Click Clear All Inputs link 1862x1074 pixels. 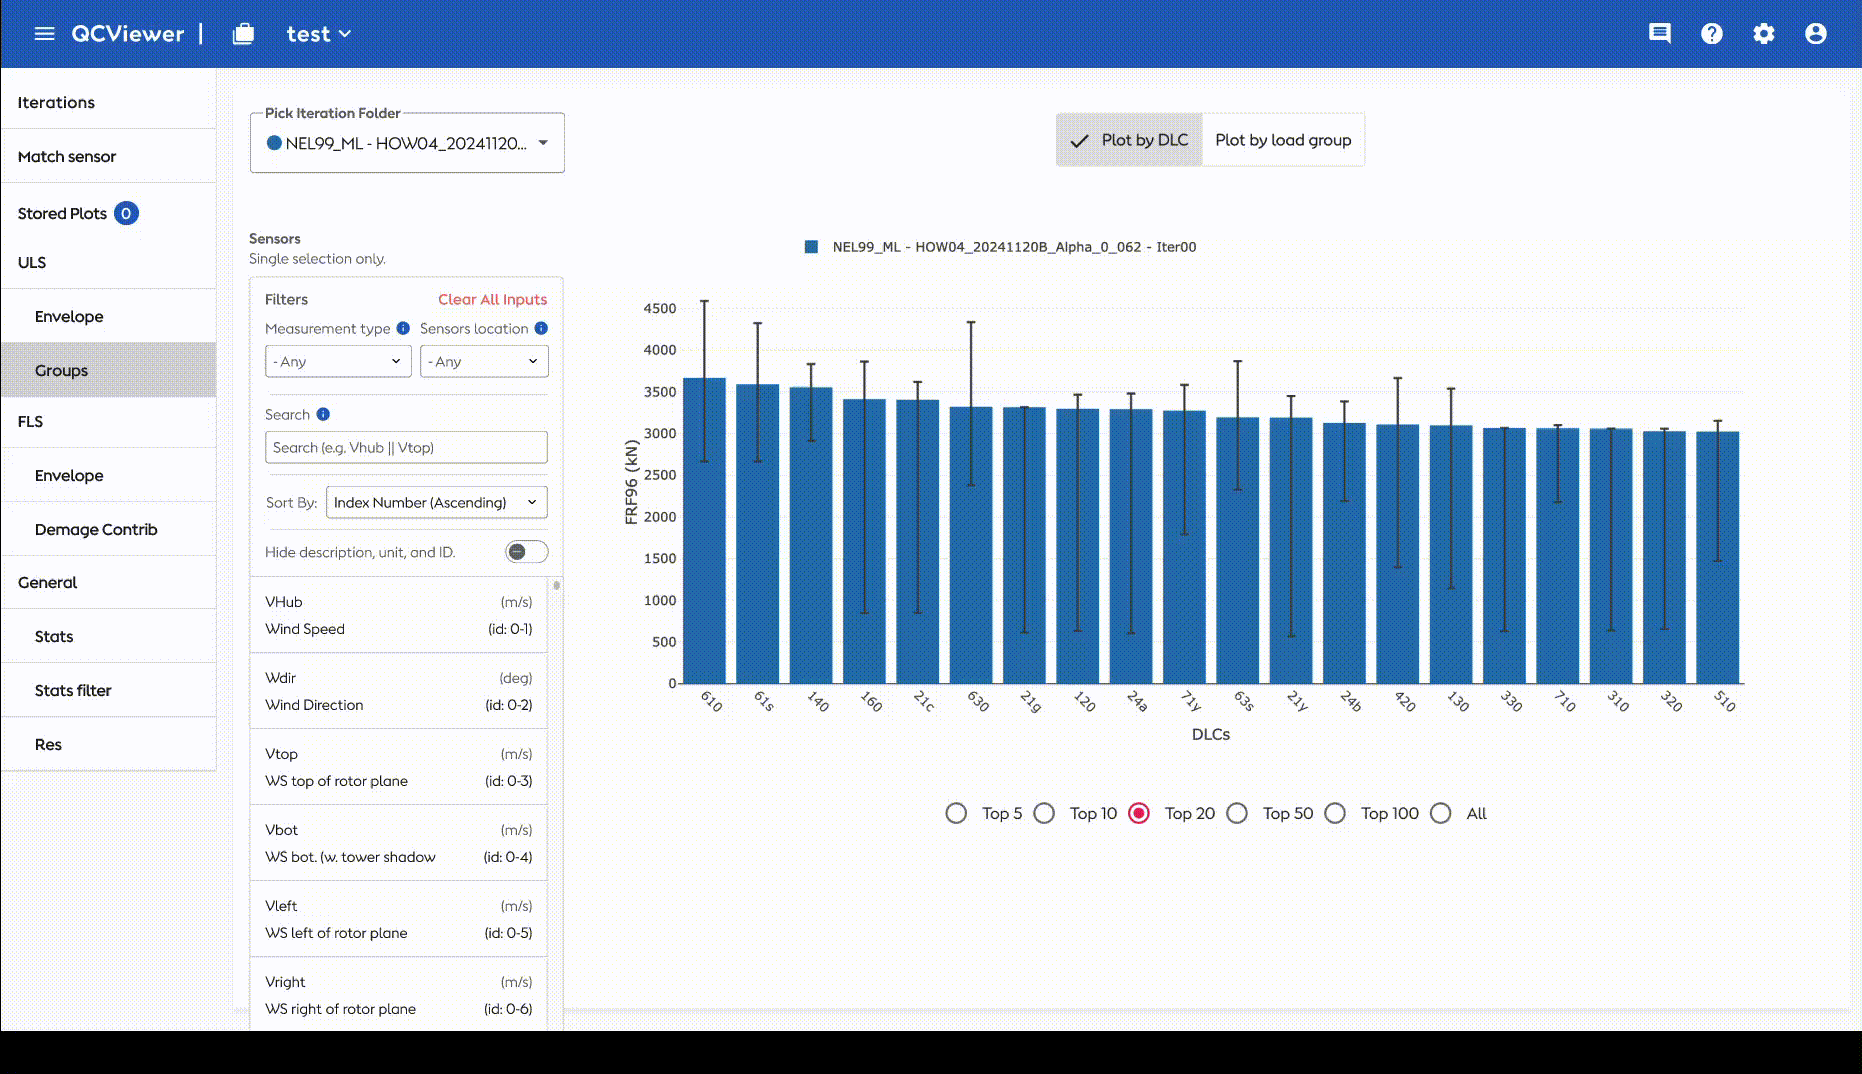[x=492, y=299]
